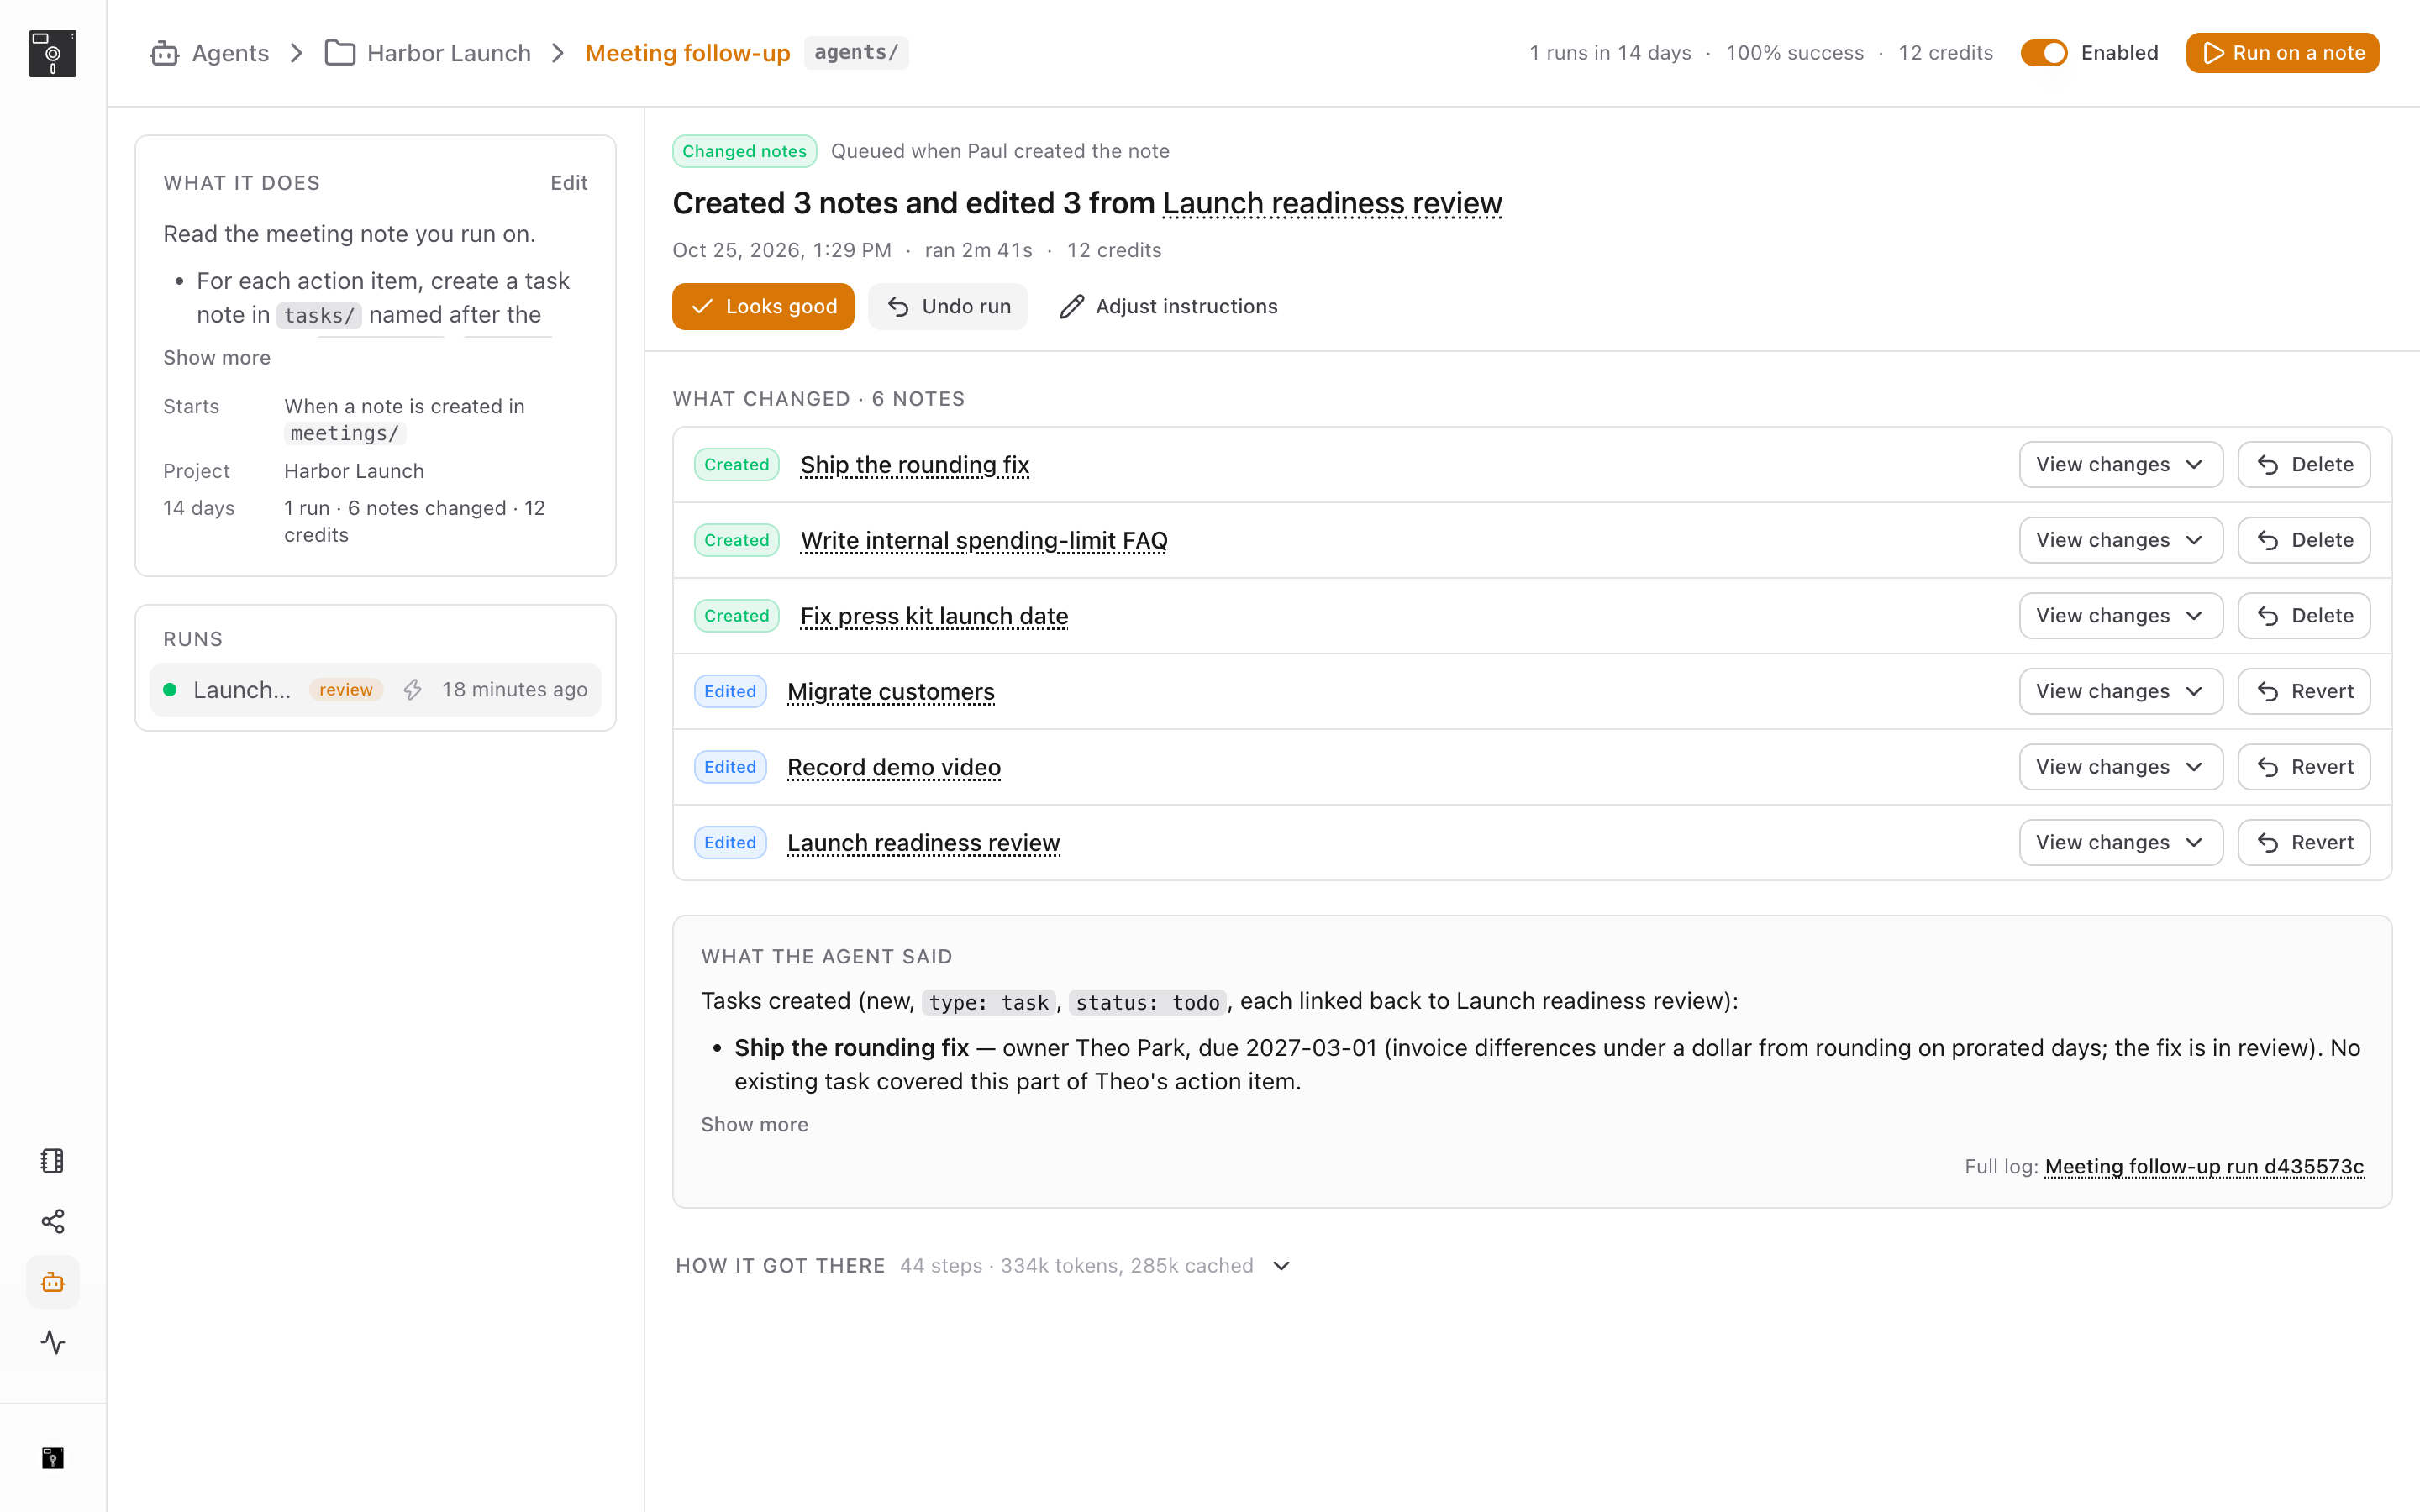Click Run on a note button
2420x1512 pixels.
pyautogui.click(x=2282, y=53)
